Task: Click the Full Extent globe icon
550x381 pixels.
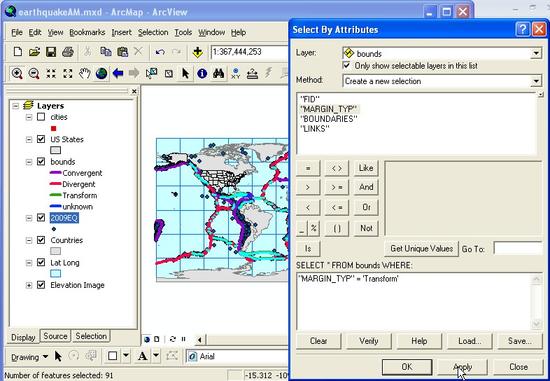Action: [101, 73]
